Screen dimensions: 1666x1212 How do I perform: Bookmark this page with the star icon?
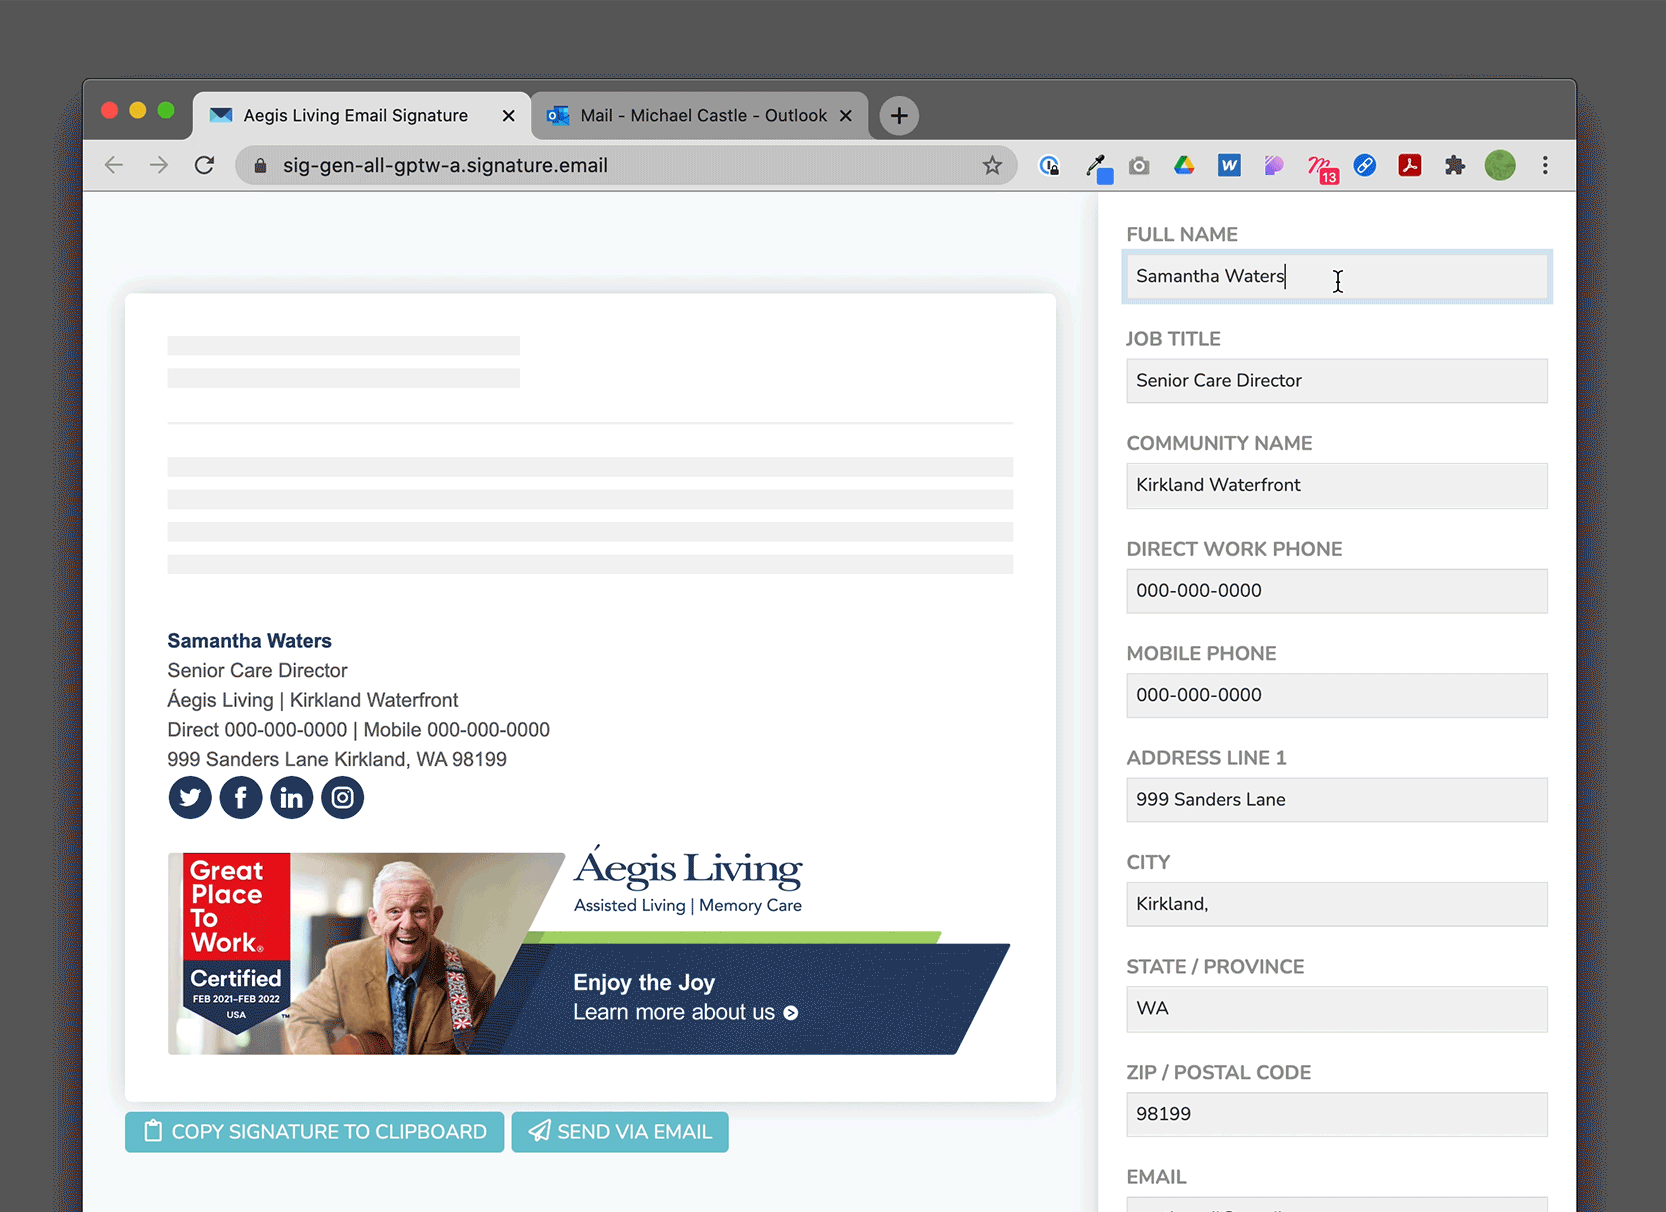992,165
